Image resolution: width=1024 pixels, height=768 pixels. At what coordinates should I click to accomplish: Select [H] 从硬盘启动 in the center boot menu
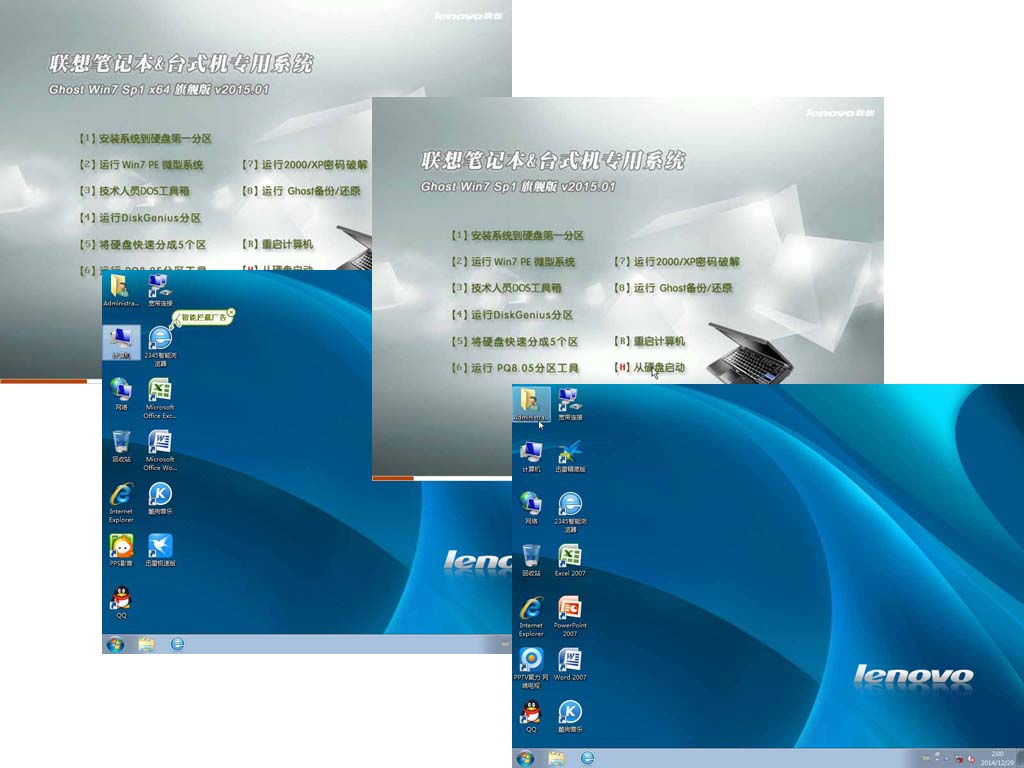coord(649,368)
